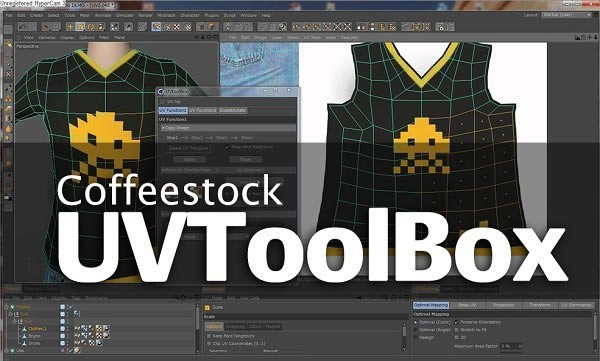600x361 pixels.
Task: Open the MoGraph menu
Action: click(x=166, y=16)
